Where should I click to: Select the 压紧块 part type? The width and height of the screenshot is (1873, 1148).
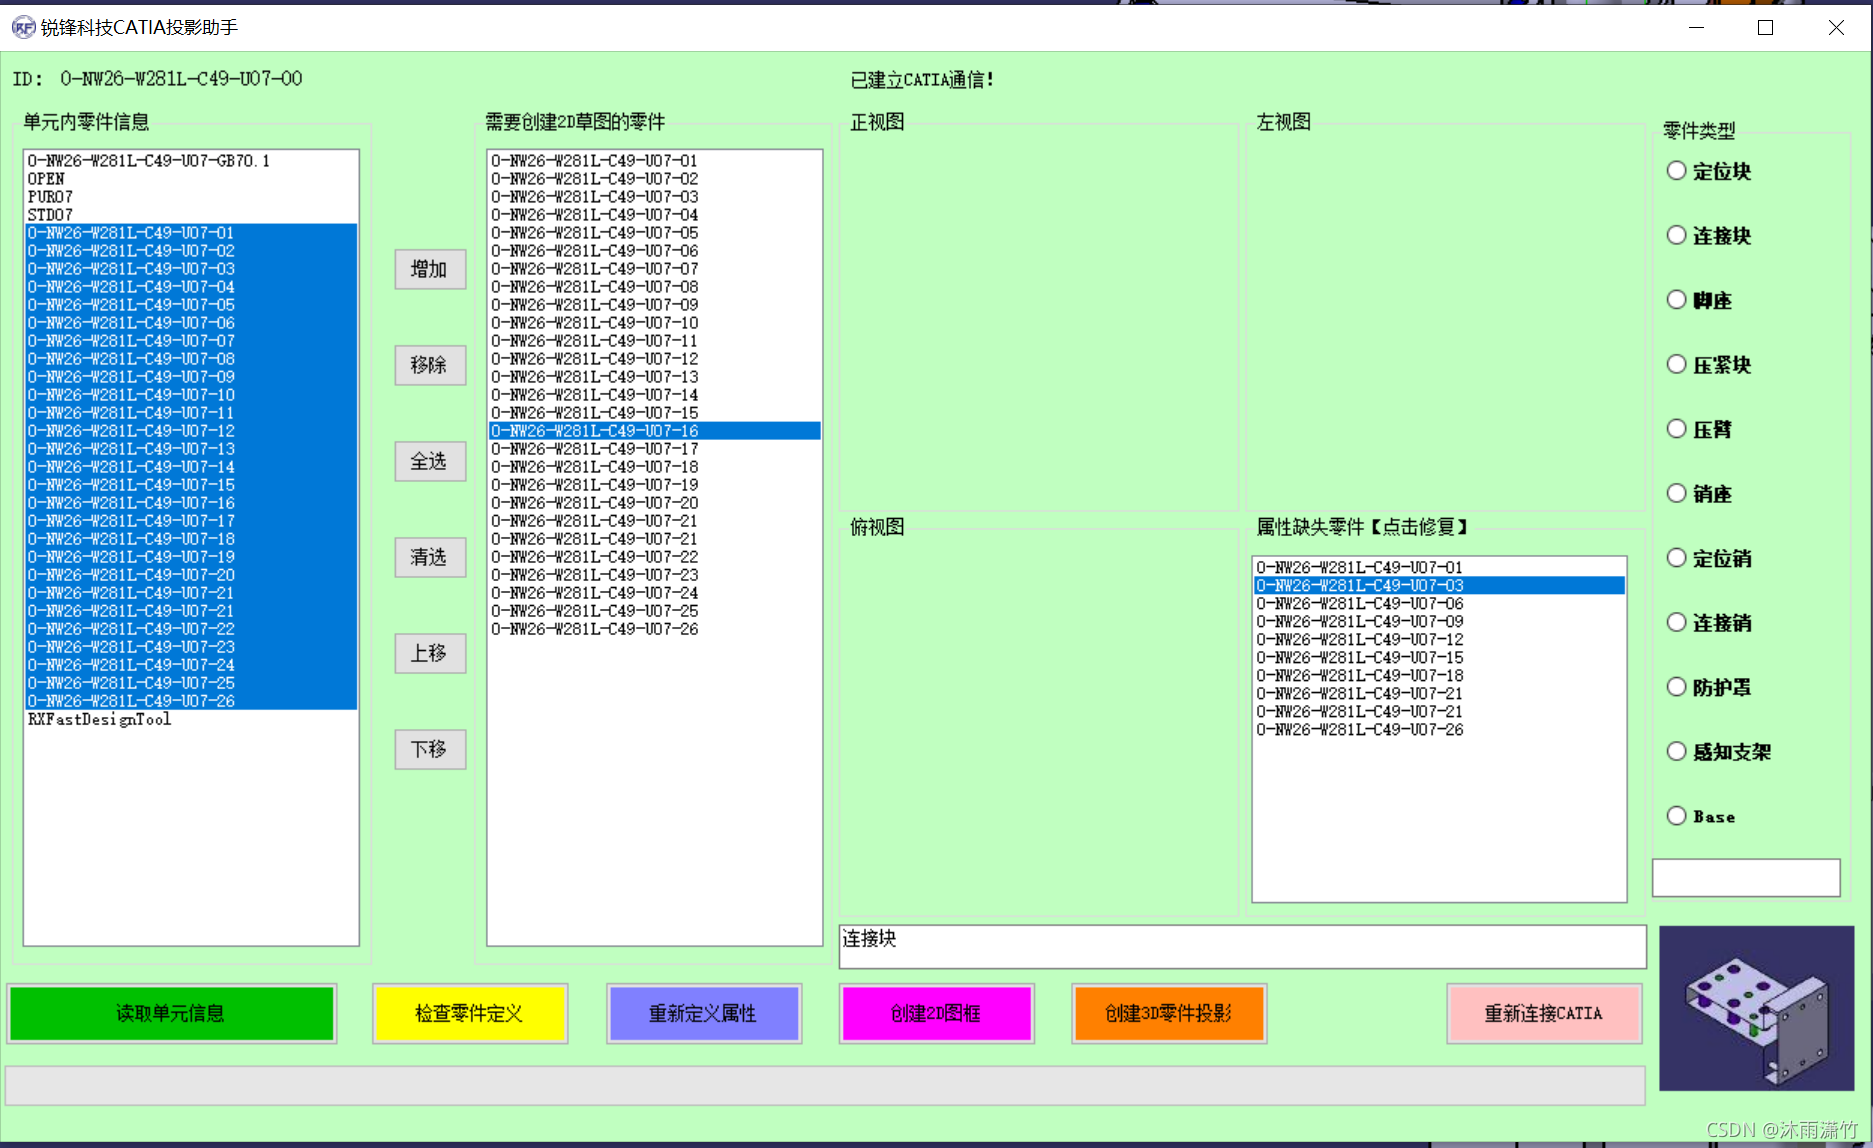[x=1676, y=364]
